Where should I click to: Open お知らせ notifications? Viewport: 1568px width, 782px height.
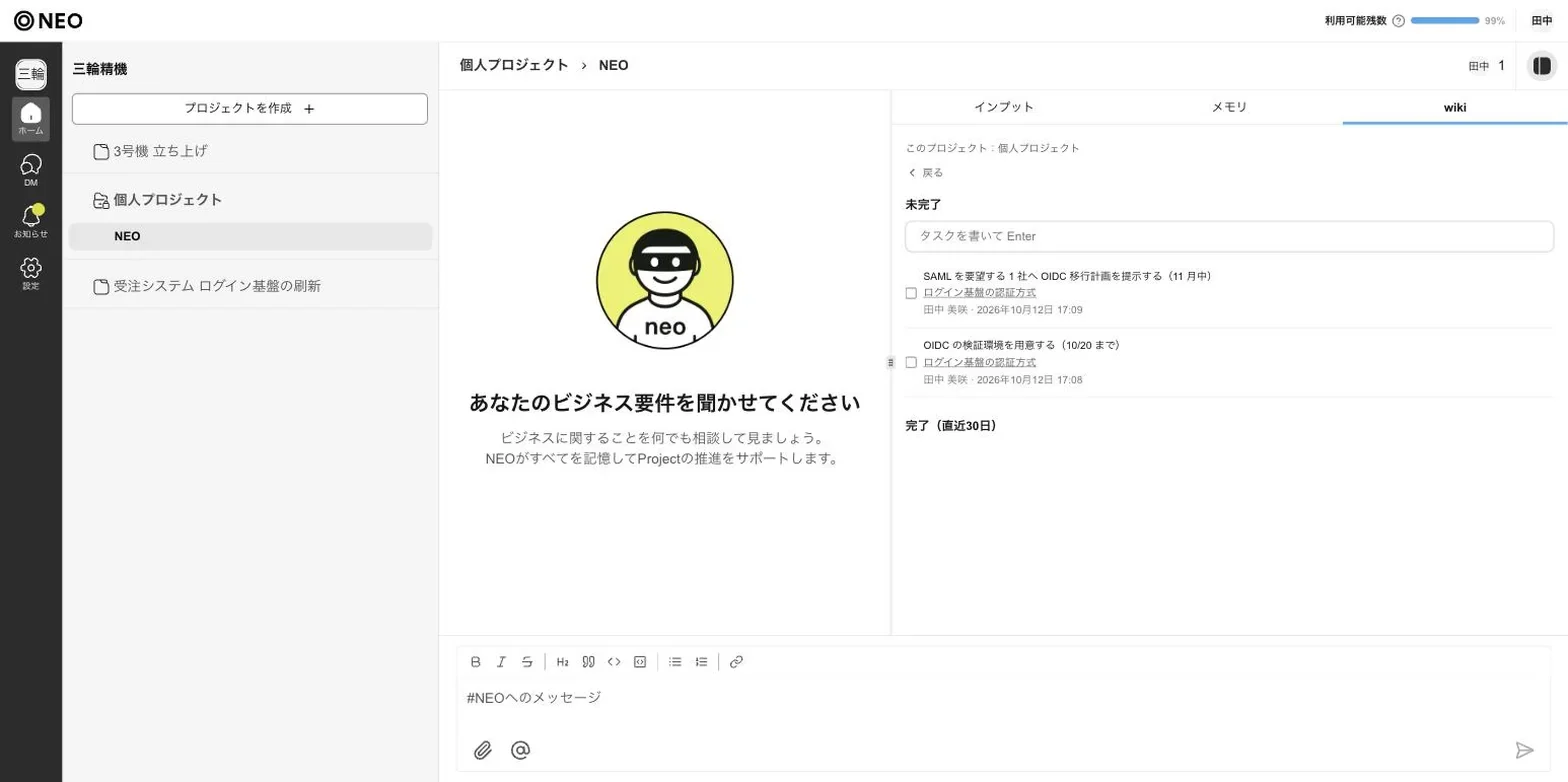31,222
